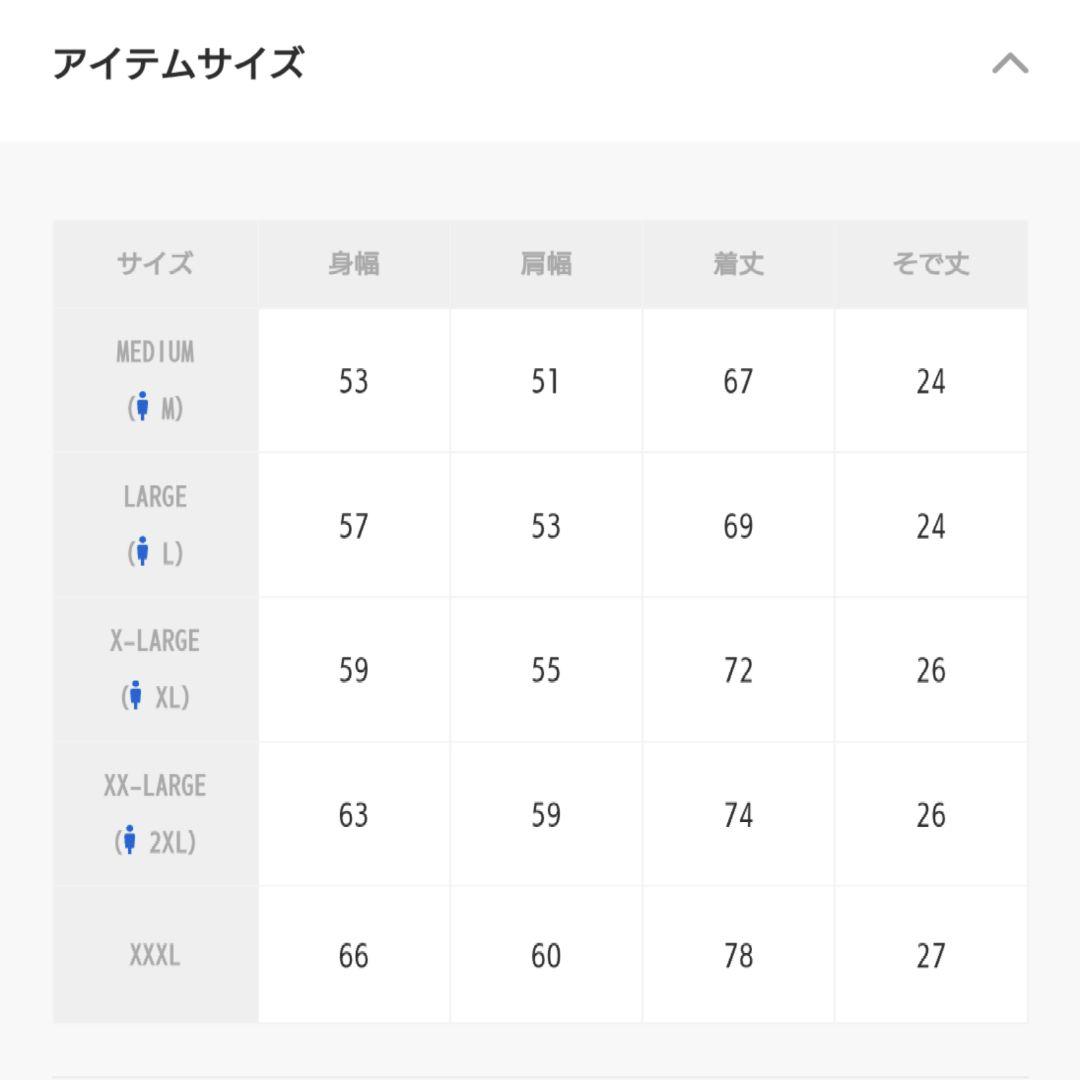Click the 身幅 column header
The image size is (1080, 1080).
coord(353,264)
